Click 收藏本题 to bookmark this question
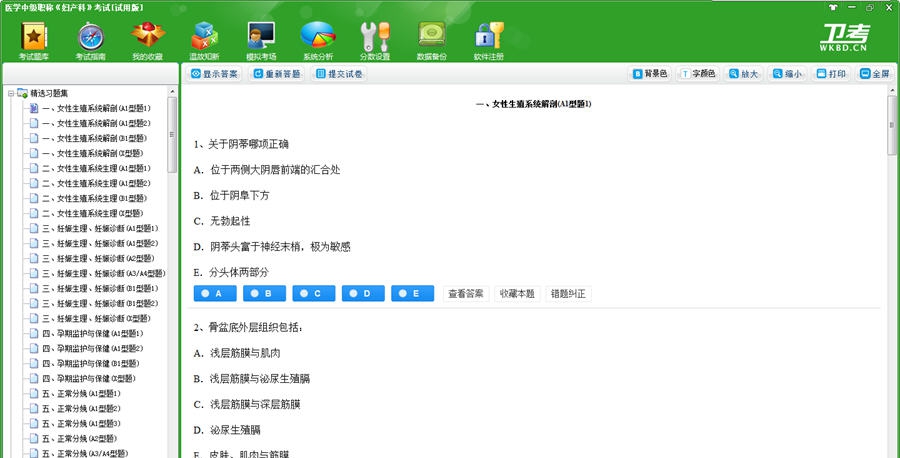 tap(517, 294)
